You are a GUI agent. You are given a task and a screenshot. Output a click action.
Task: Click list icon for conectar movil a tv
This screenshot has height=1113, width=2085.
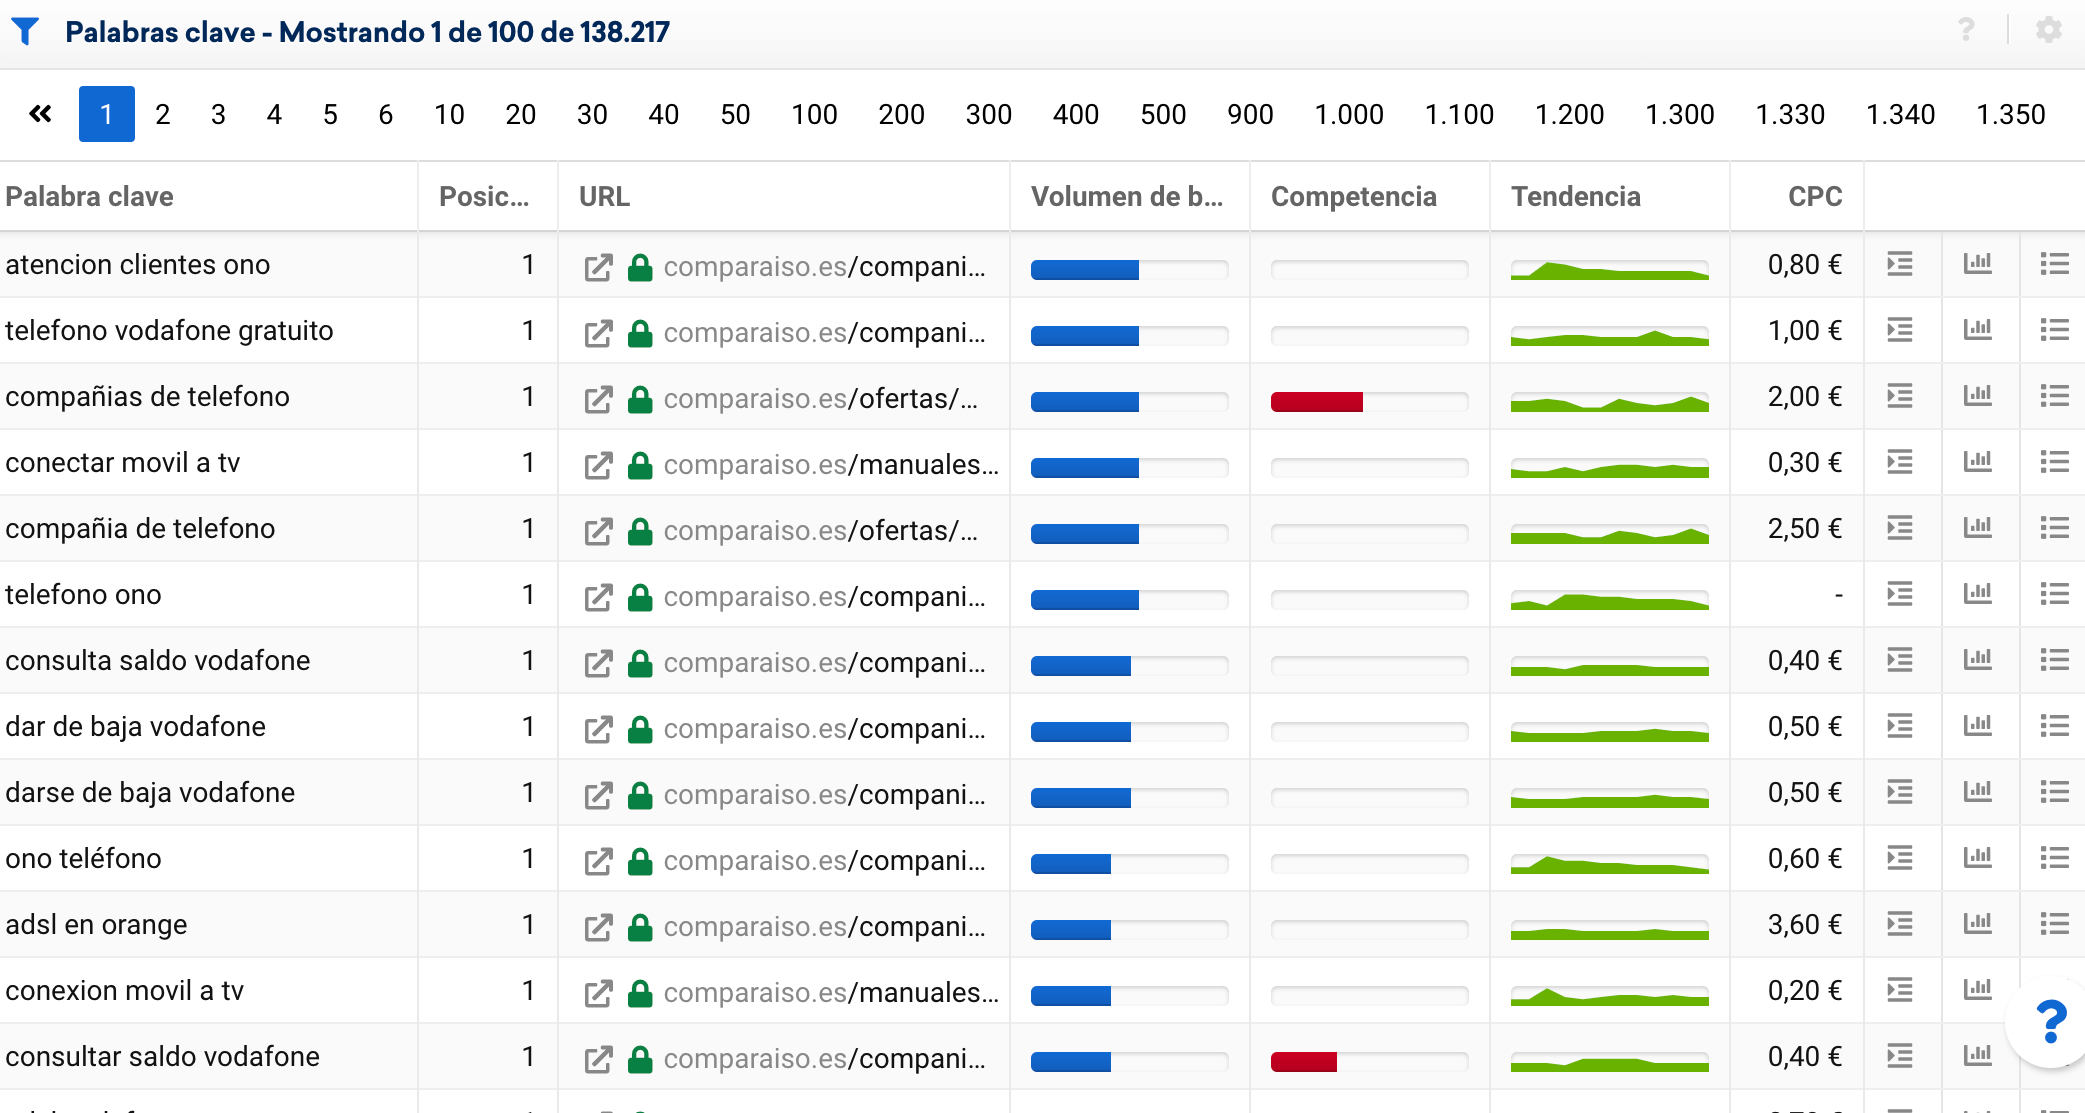[2054, 462]
